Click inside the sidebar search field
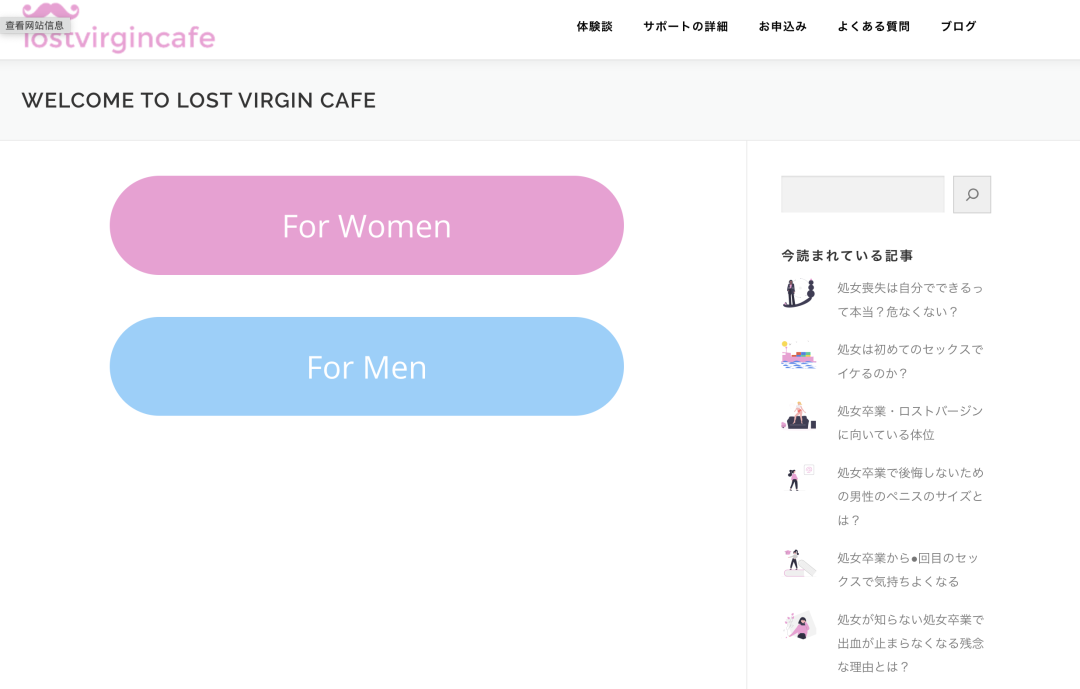 pos(862,194)
